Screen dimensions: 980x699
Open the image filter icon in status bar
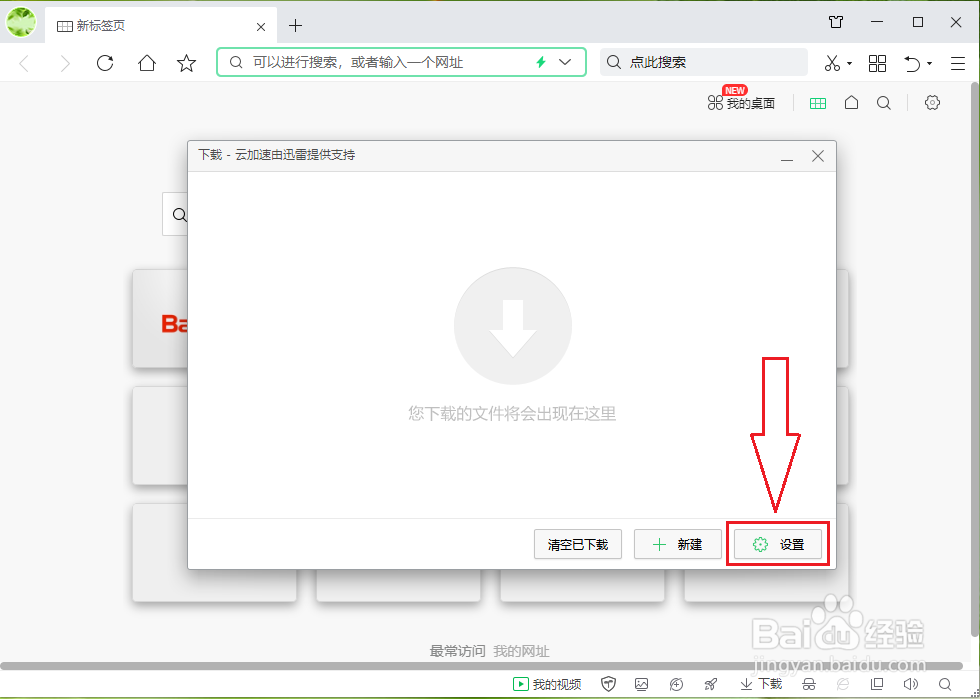coord(642,683)
